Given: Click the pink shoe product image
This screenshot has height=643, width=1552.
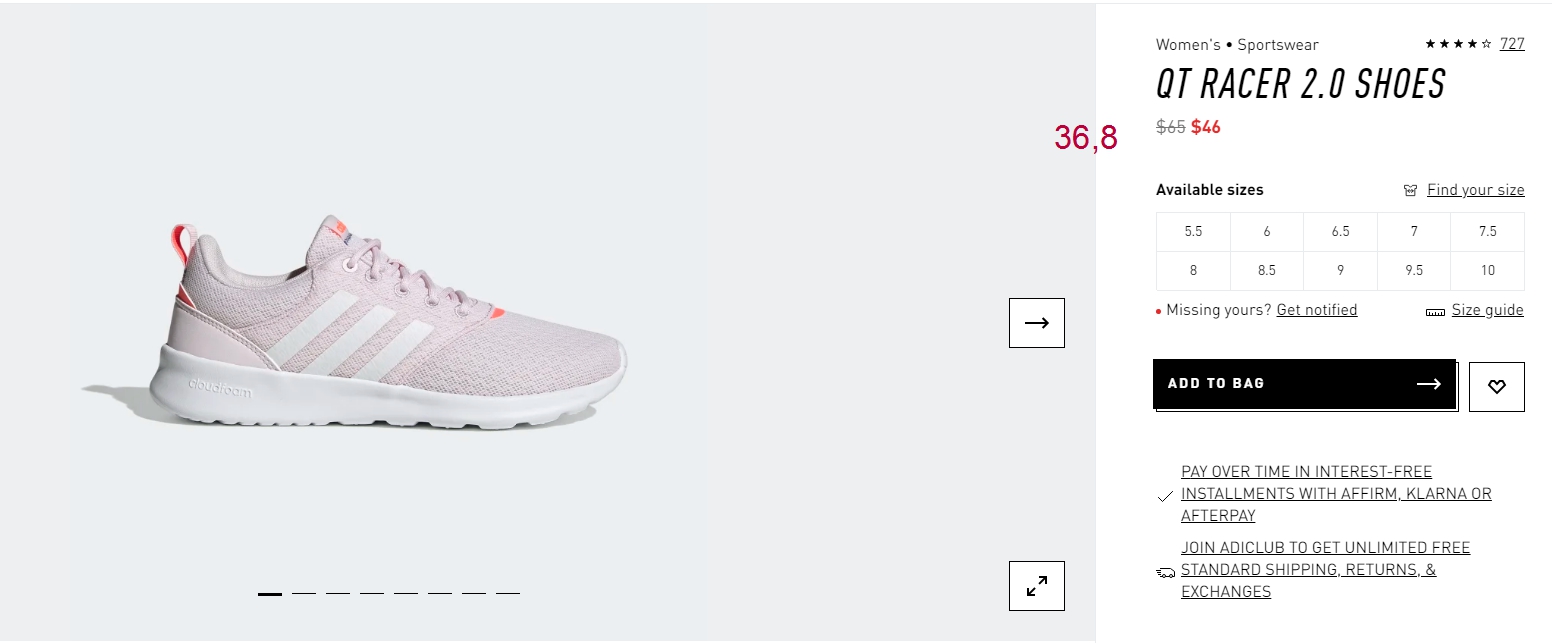Looking at the screenshot, I should [355, 323].
